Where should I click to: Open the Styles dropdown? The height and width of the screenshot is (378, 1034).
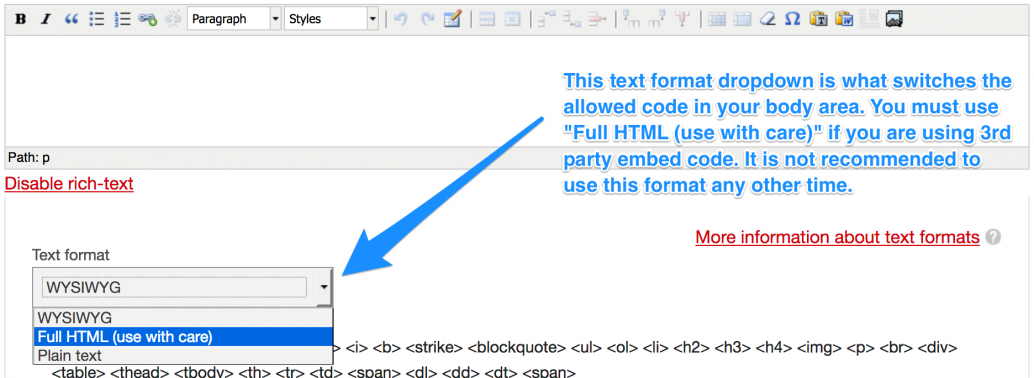click(332, 19)
